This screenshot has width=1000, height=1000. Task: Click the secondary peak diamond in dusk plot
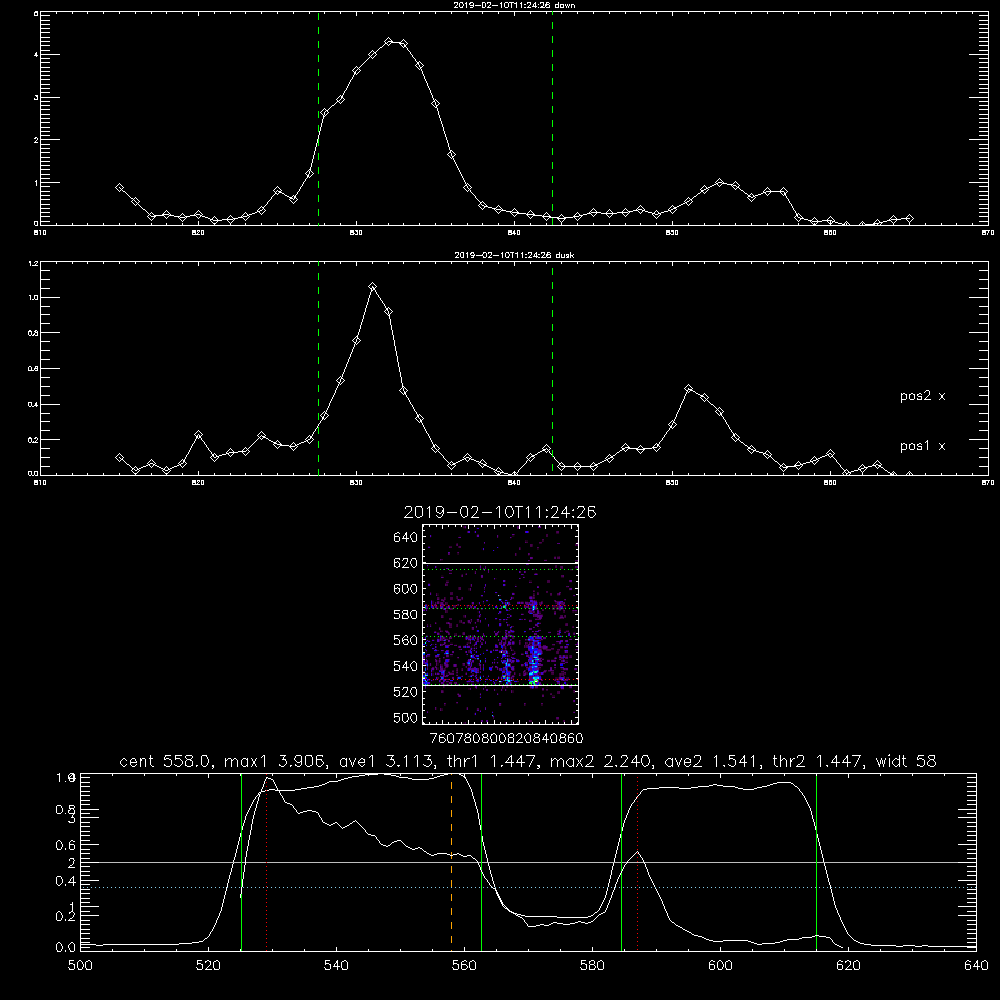coord(688,388)
